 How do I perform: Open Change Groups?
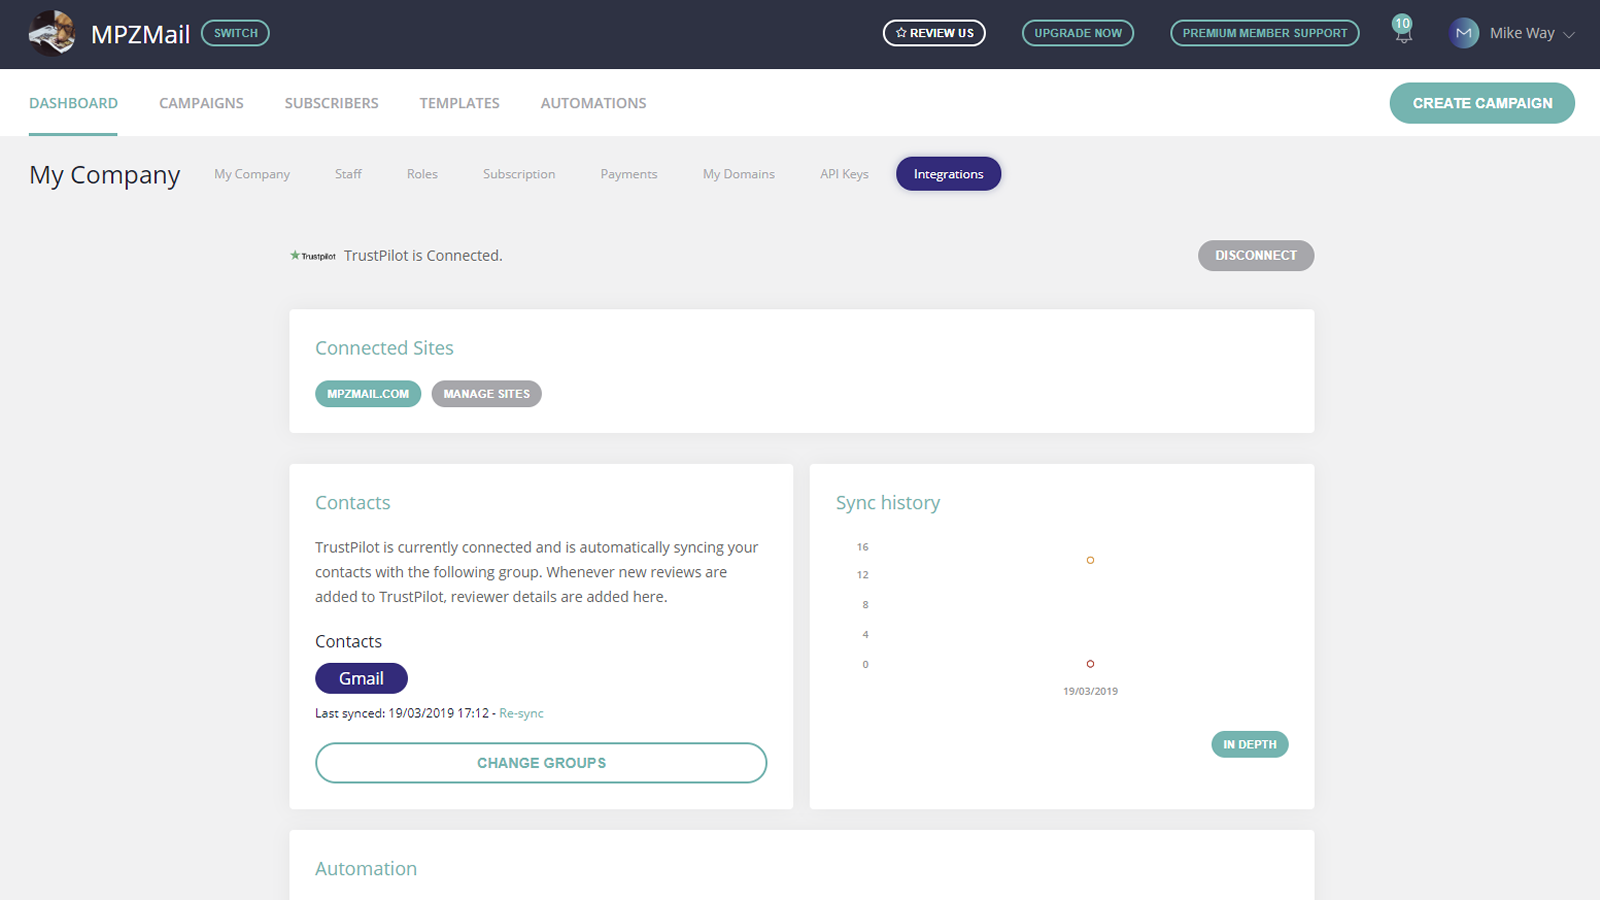tap(541, 763)
